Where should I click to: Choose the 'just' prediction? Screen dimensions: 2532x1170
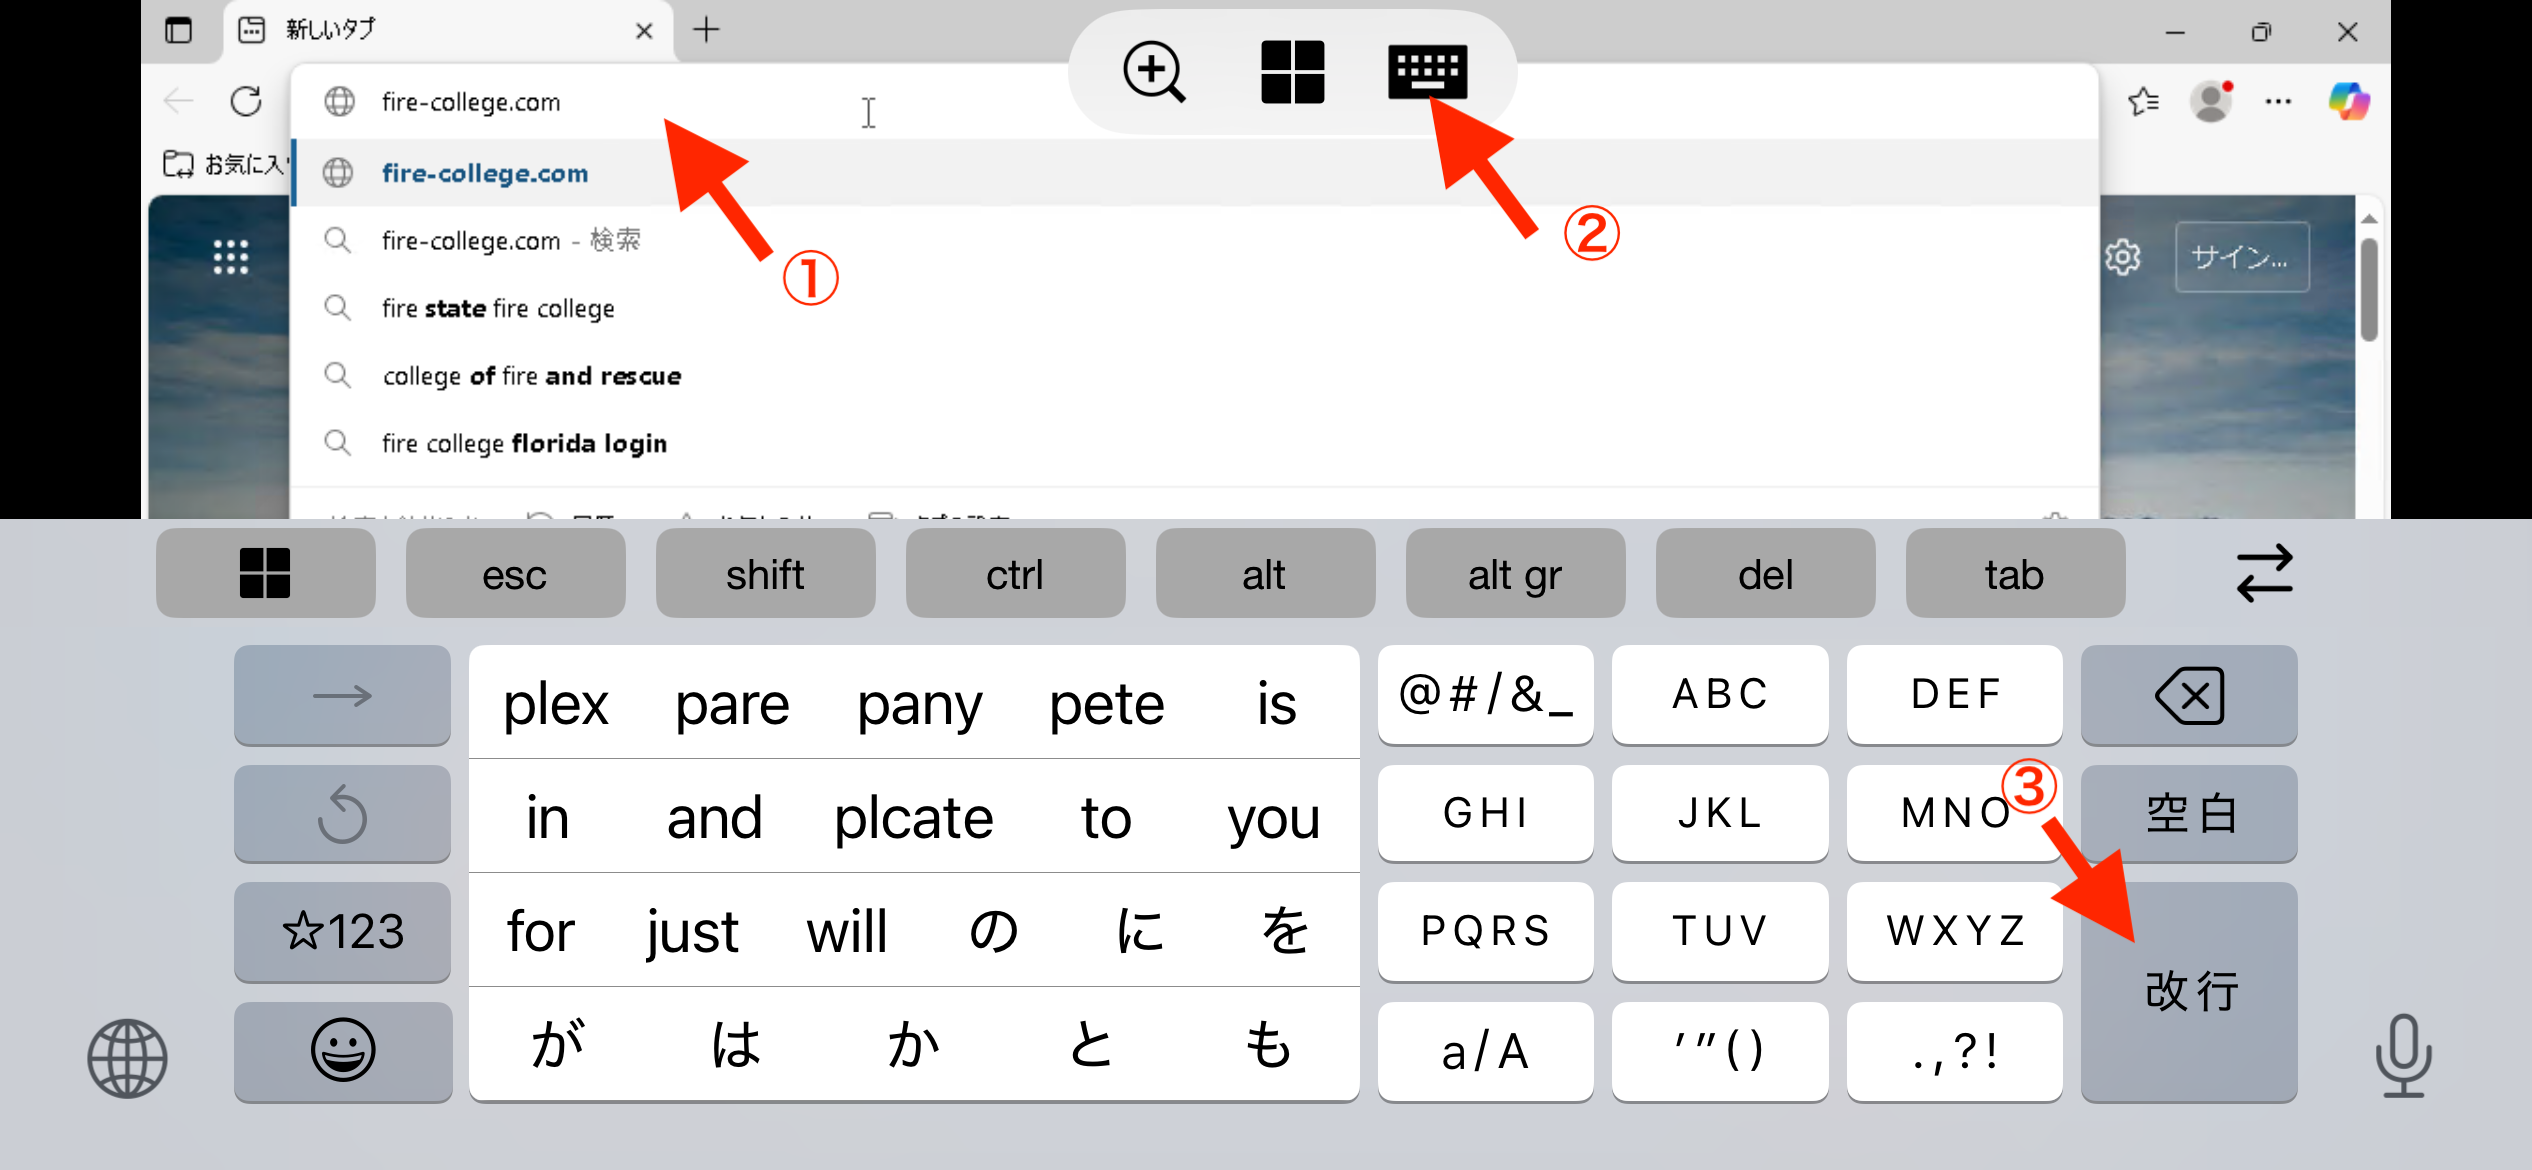(x=691, y=932)
